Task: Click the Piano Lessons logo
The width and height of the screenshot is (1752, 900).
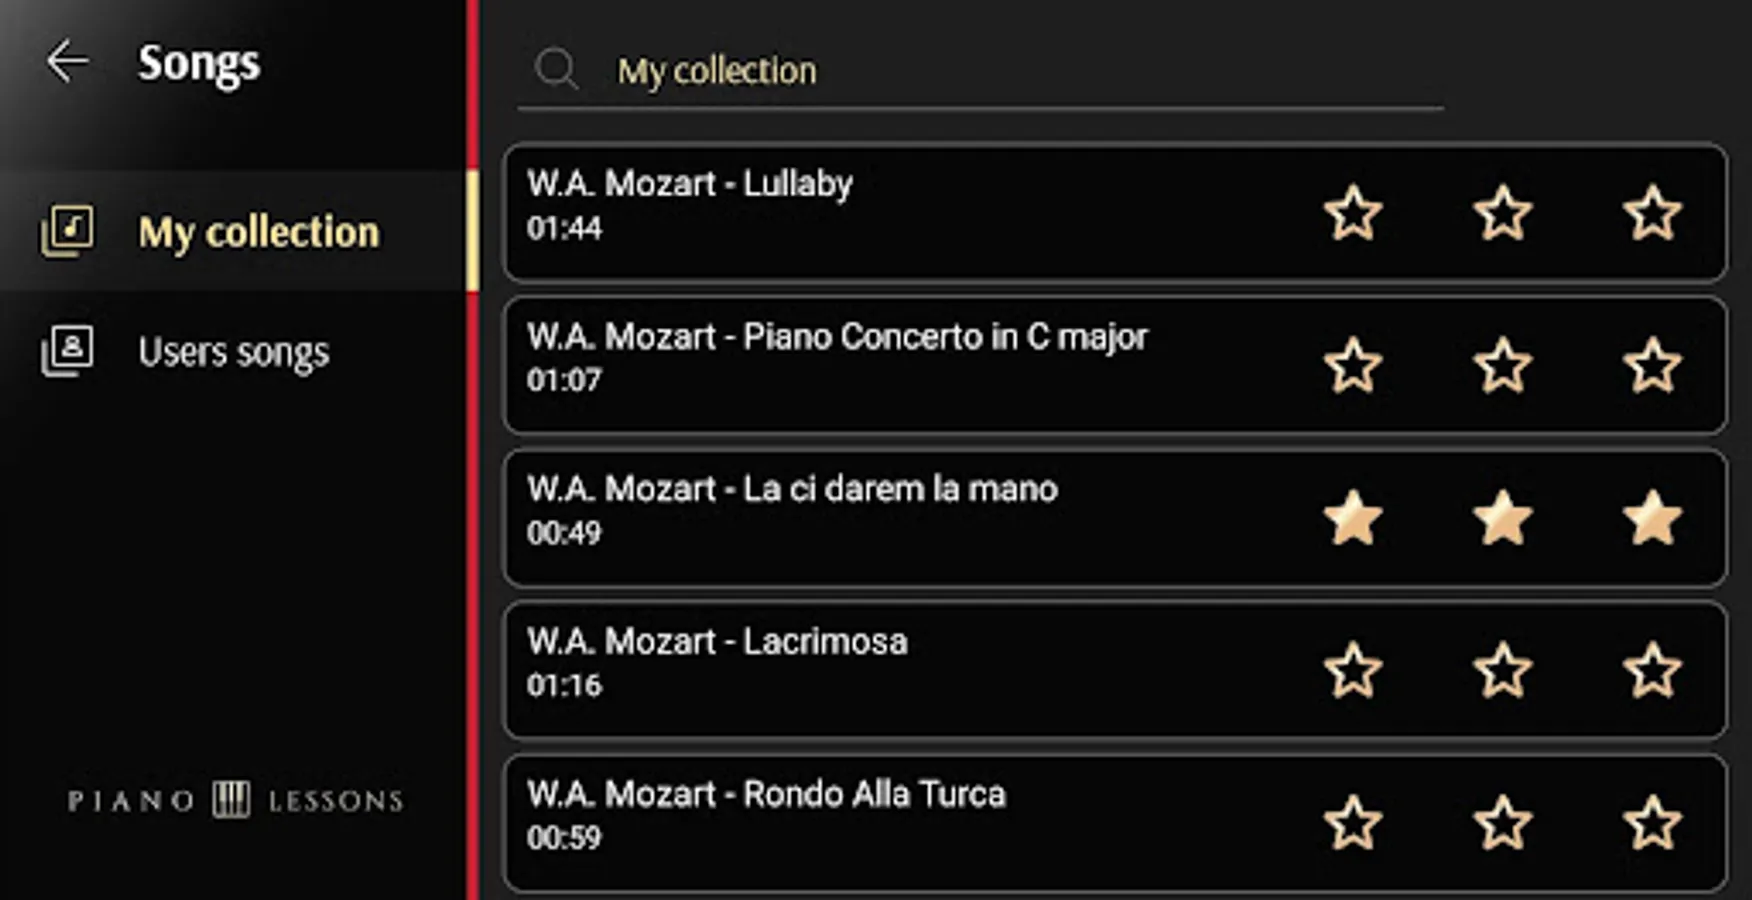Action: click(235, 800)
